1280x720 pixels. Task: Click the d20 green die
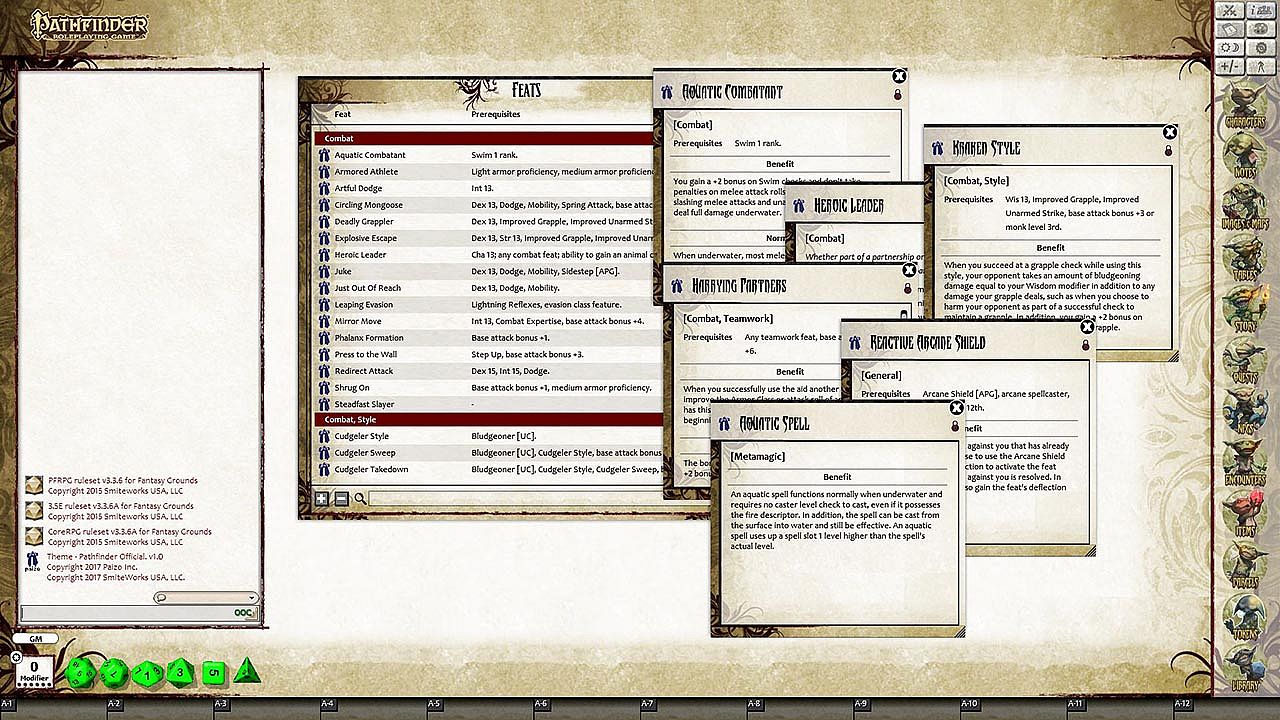click(x=80, y=672)
